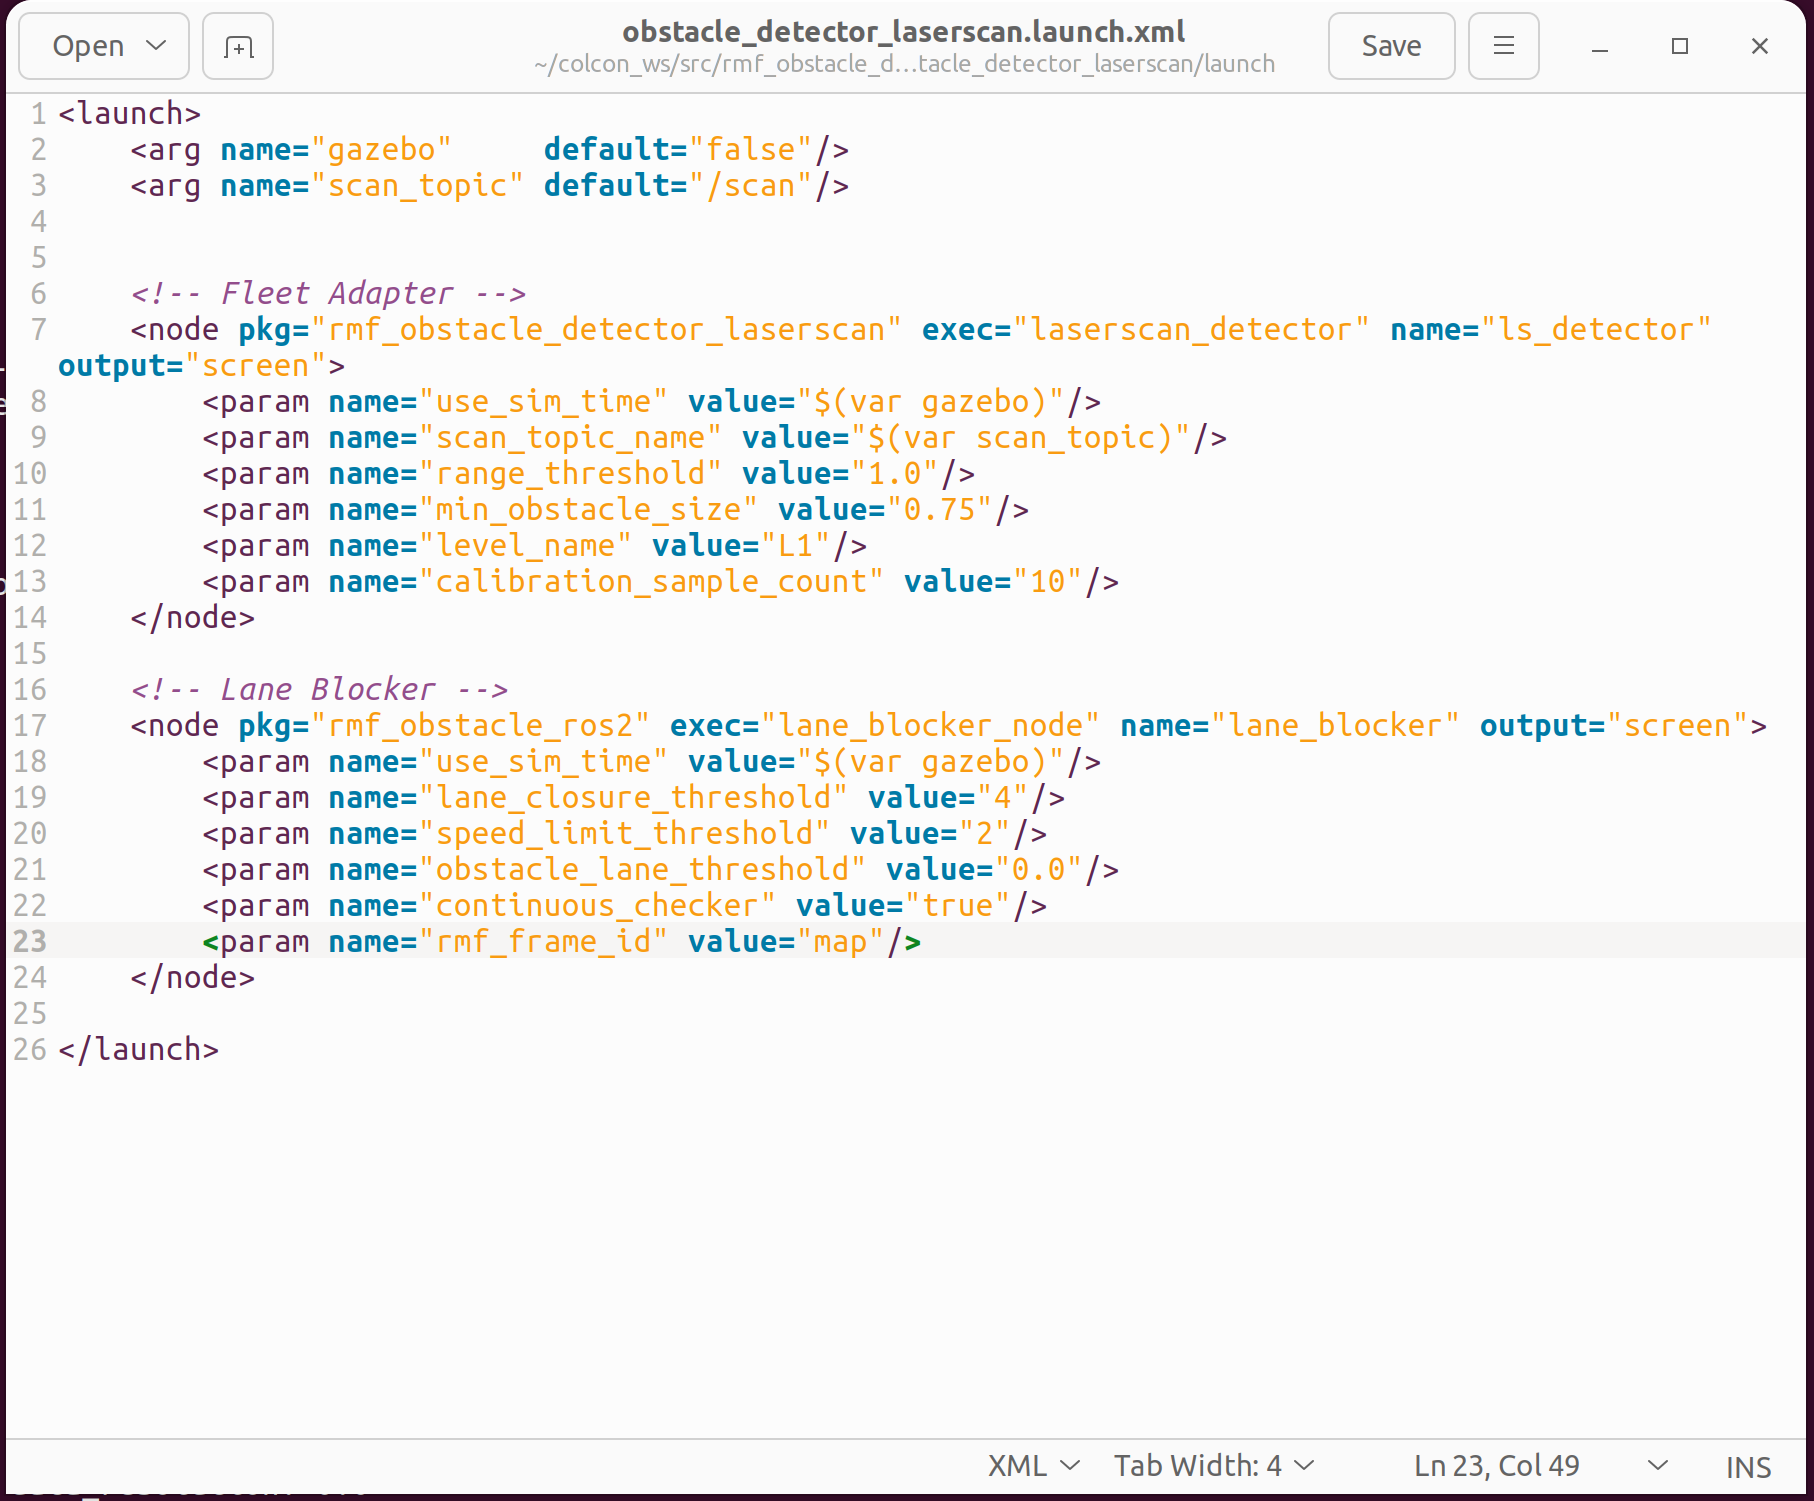Viewport: 1814px width, 1501px height.
Task: Click the opening <launch> tag on line 1
Action: [x=129, y=113]
